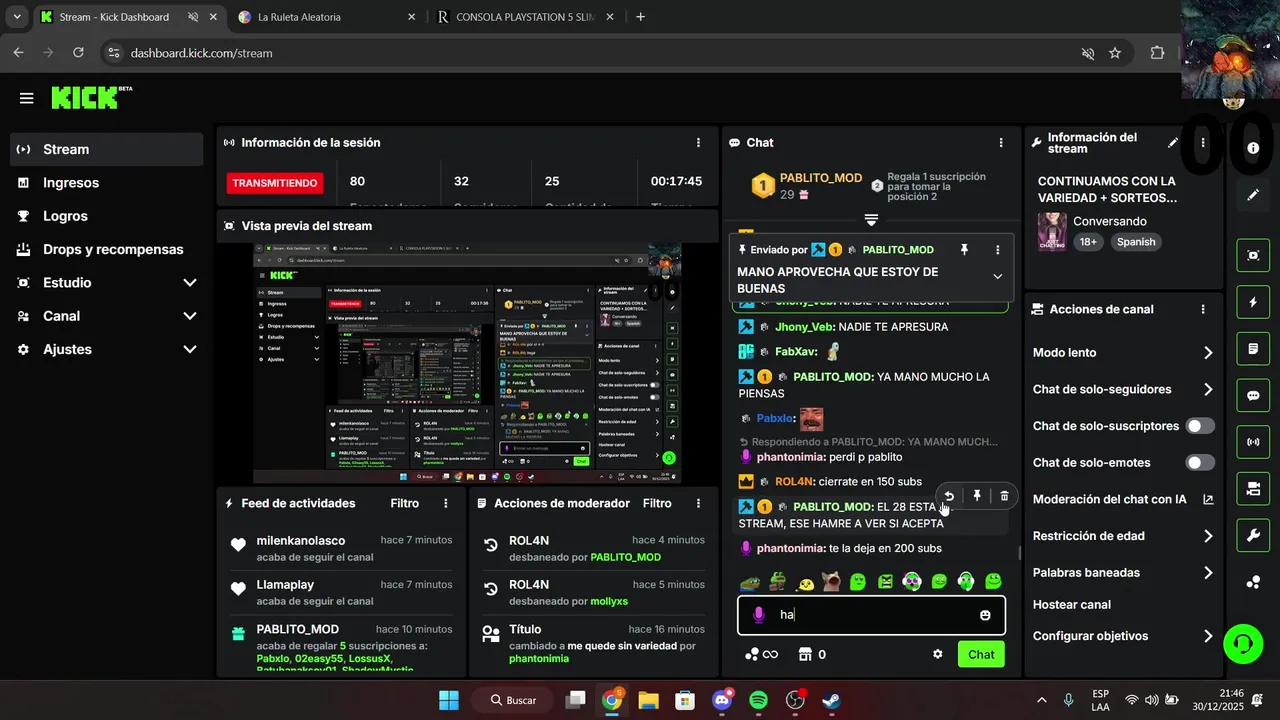Toggle the stream preview widget icon in the right sidebar
This screenshot has width=1280, height=720.
1253,255
